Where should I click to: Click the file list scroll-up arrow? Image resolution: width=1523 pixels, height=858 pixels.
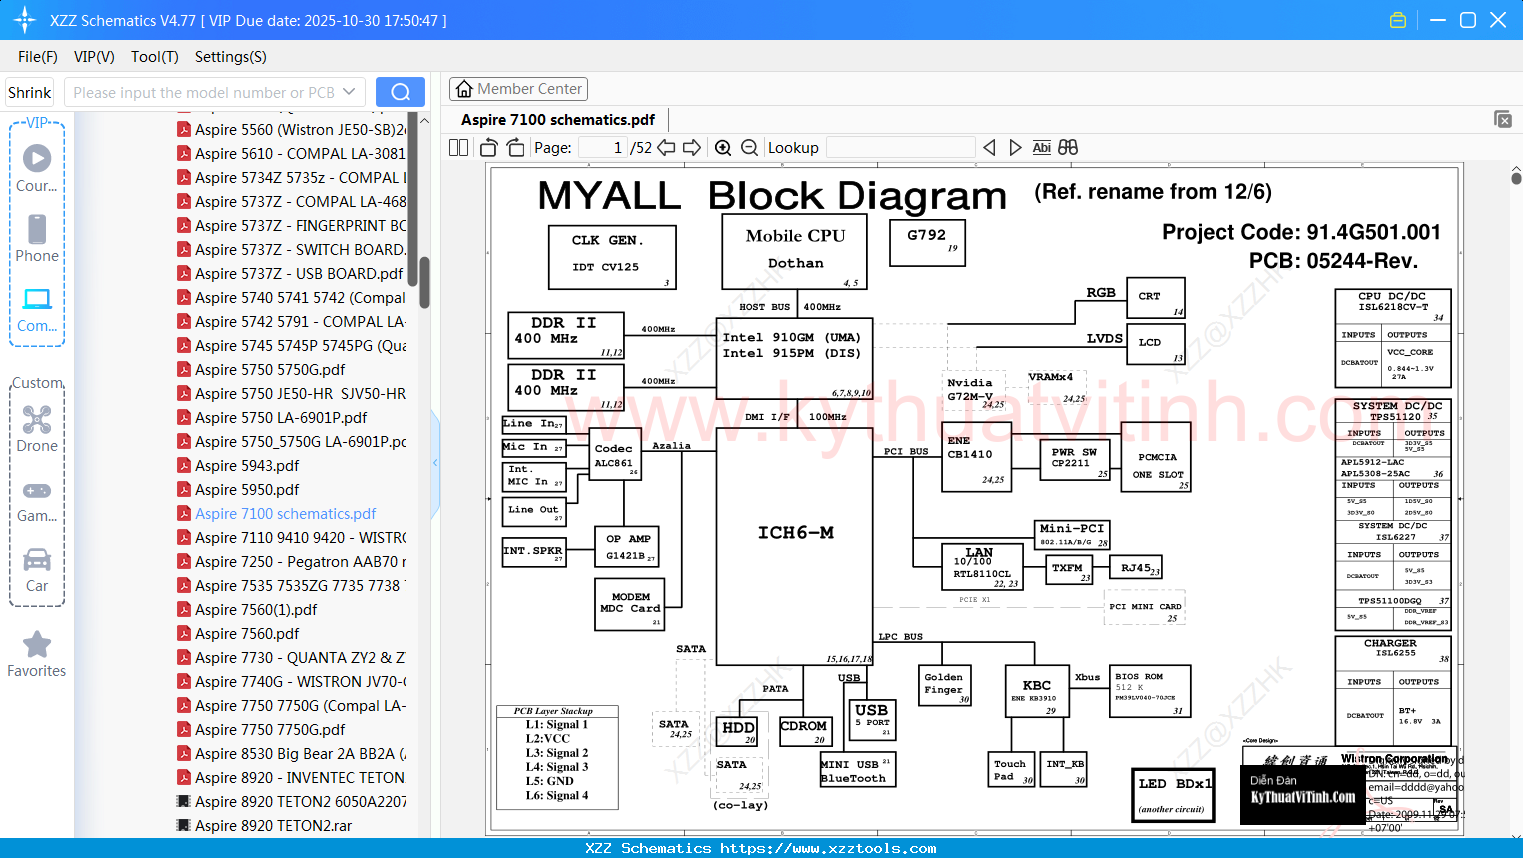click(424, 120)
